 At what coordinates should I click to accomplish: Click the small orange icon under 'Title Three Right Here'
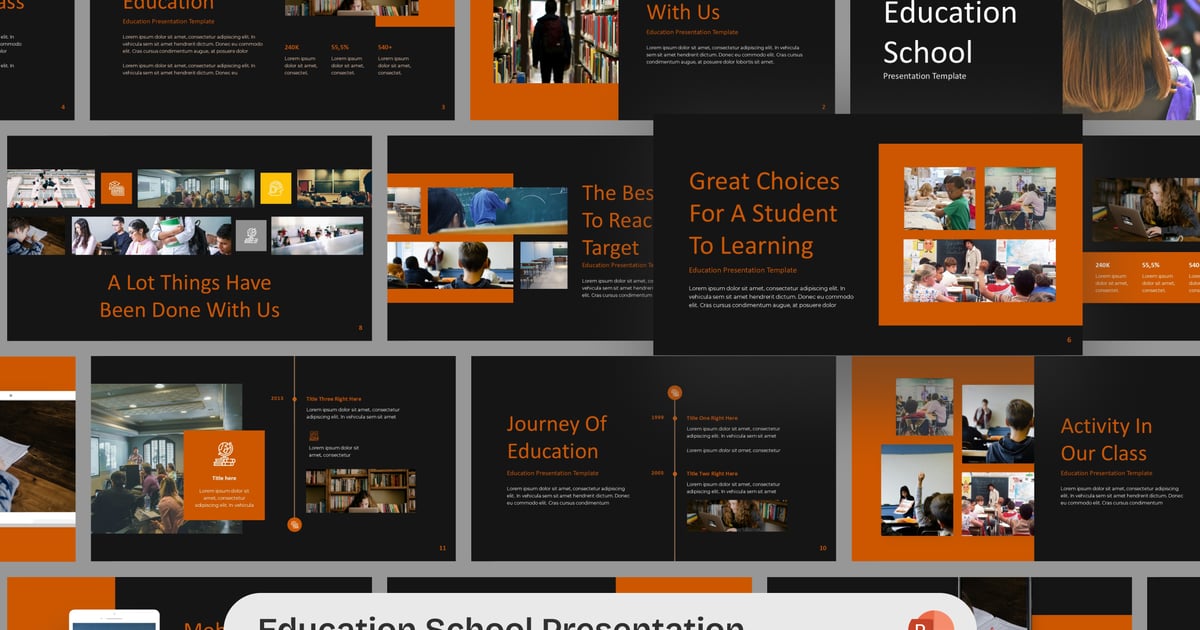click(x=314, y=436)
